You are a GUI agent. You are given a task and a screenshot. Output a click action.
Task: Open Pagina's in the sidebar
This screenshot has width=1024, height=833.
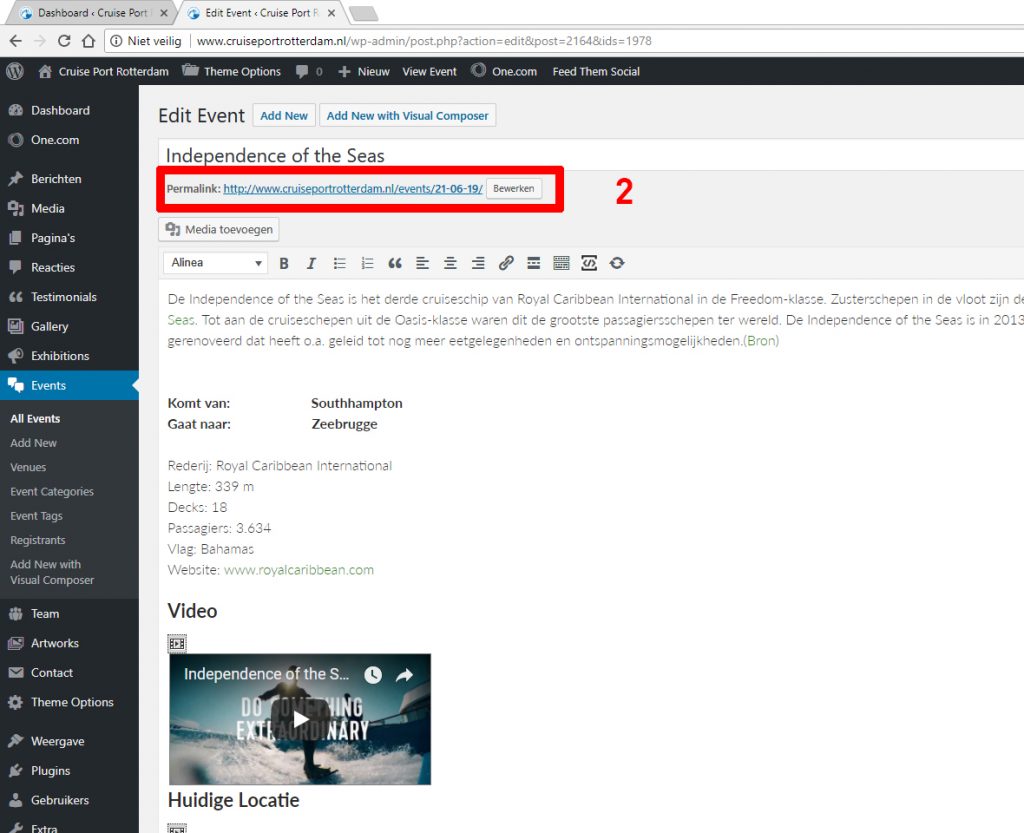pos(69,238)
